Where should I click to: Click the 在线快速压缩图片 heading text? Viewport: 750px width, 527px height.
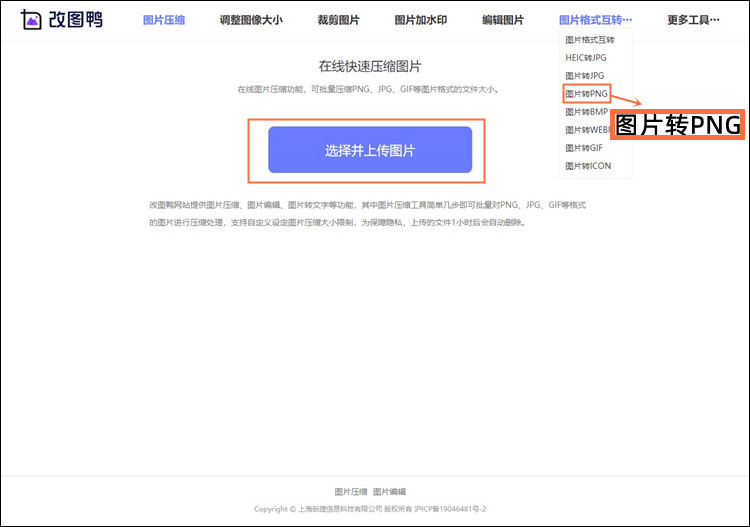370,66
